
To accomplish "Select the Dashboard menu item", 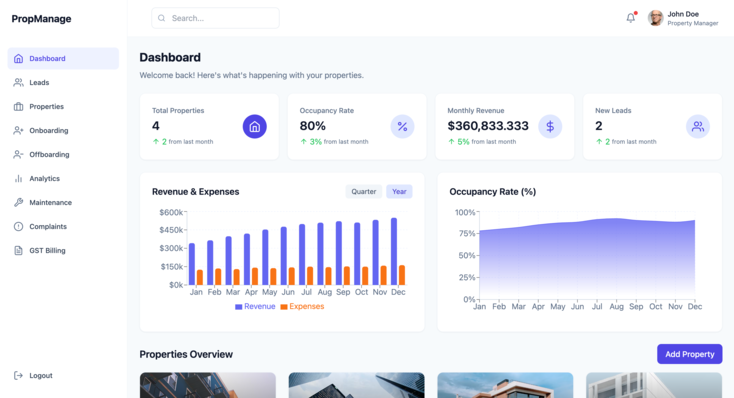I will 63,59.
